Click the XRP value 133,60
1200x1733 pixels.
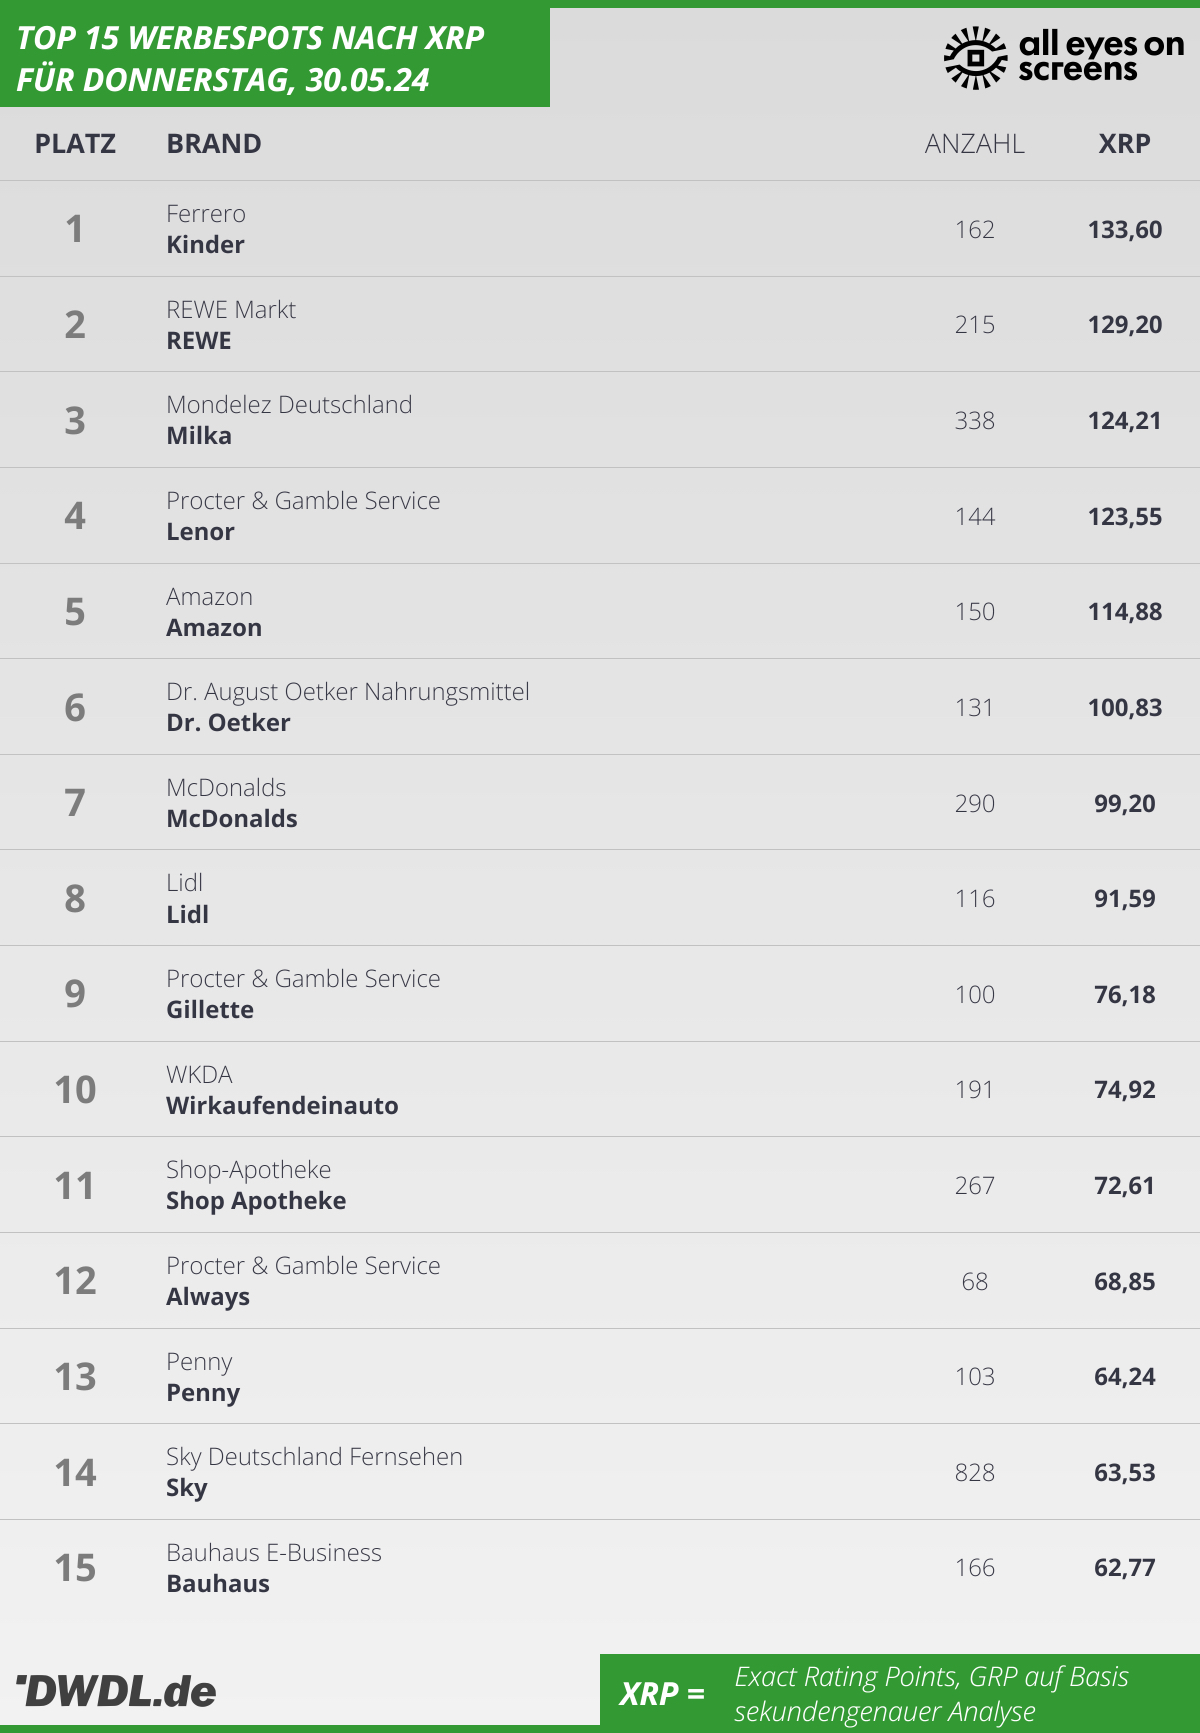coord(1125,230)
